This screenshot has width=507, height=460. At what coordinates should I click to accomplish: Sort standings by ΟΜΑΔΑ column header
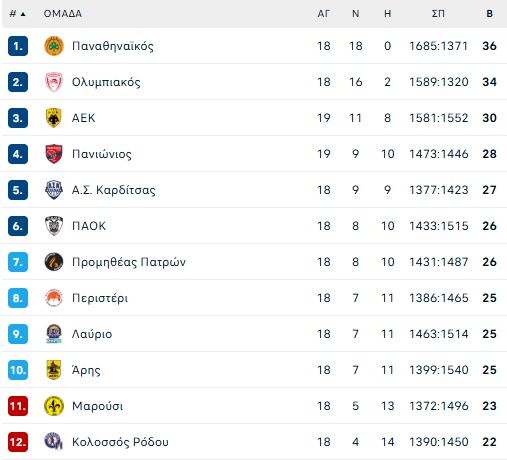[x=63, y=14]
